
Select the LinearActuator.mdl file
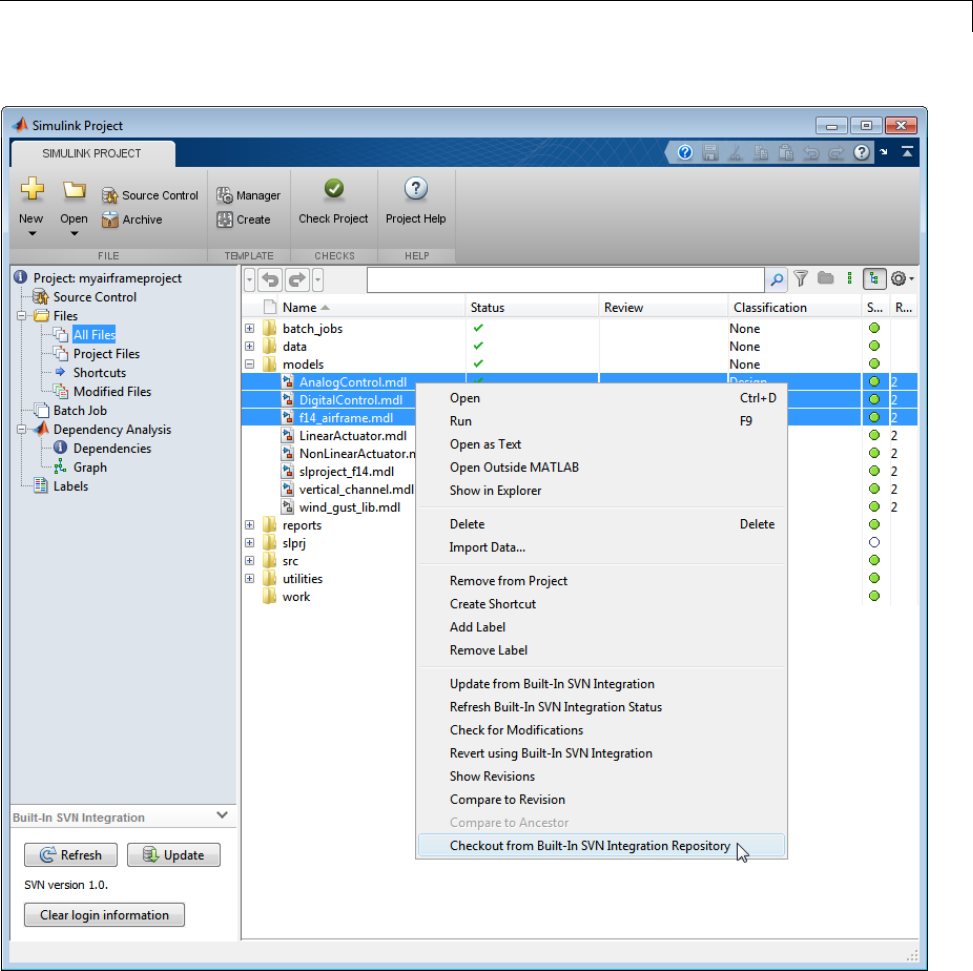click(x=352, y=436)
